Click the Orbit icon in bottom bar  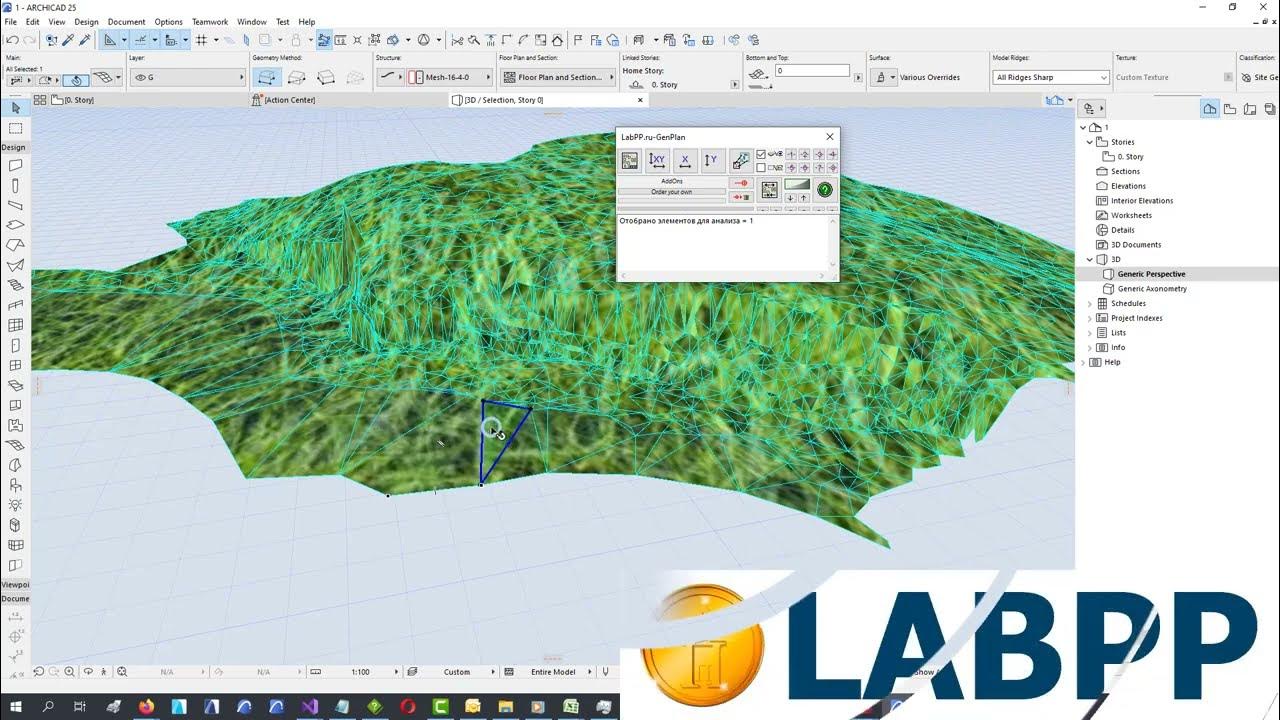point(88,672)
